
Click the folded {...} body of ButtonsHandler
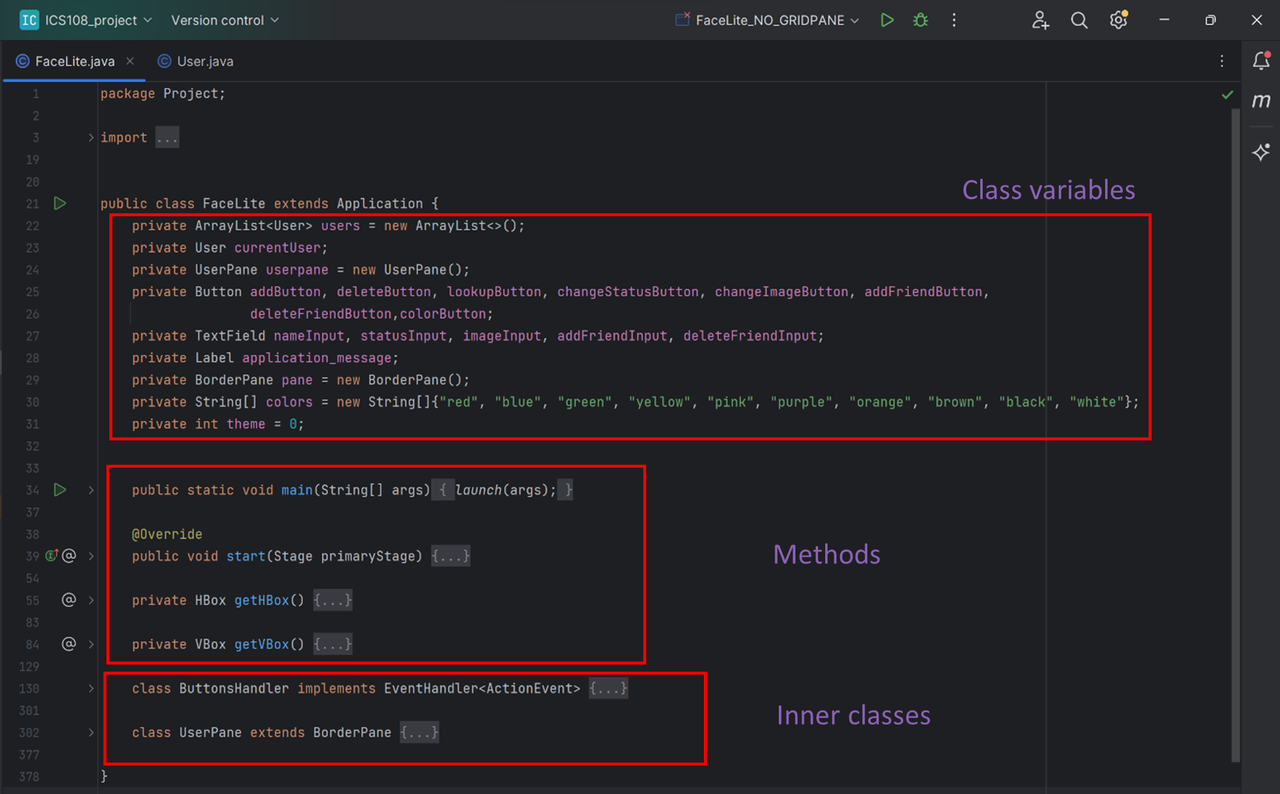[608, 688]
